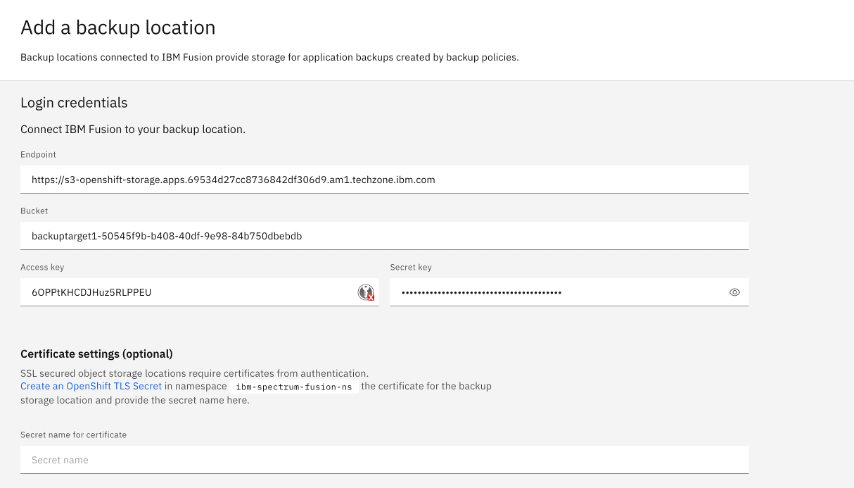Click the Secret name for certificate field
This screenshot has width=854, height=488.
pos(384,460)
